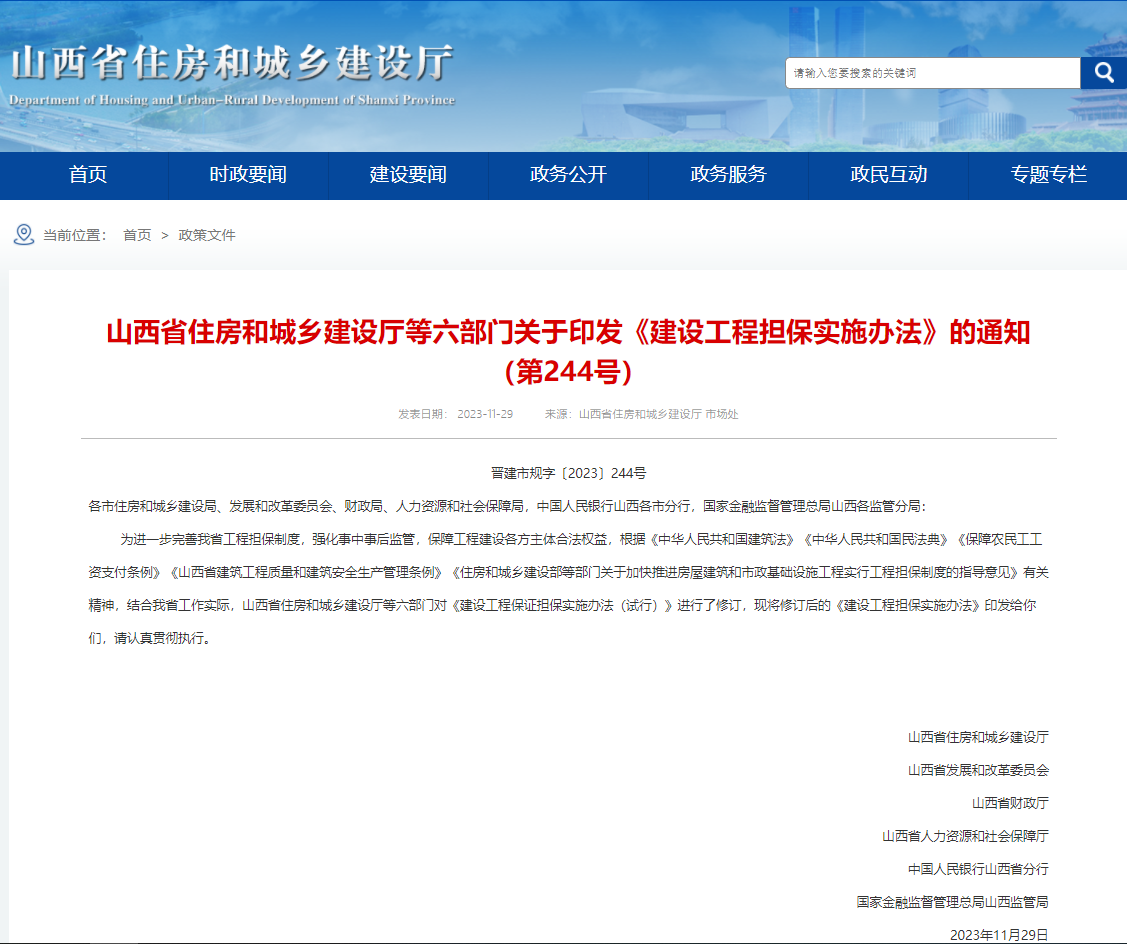Screen dimensions: 1127x944
Task: Open the 政民互动 navigation menu item
Action: coord(888,176)
